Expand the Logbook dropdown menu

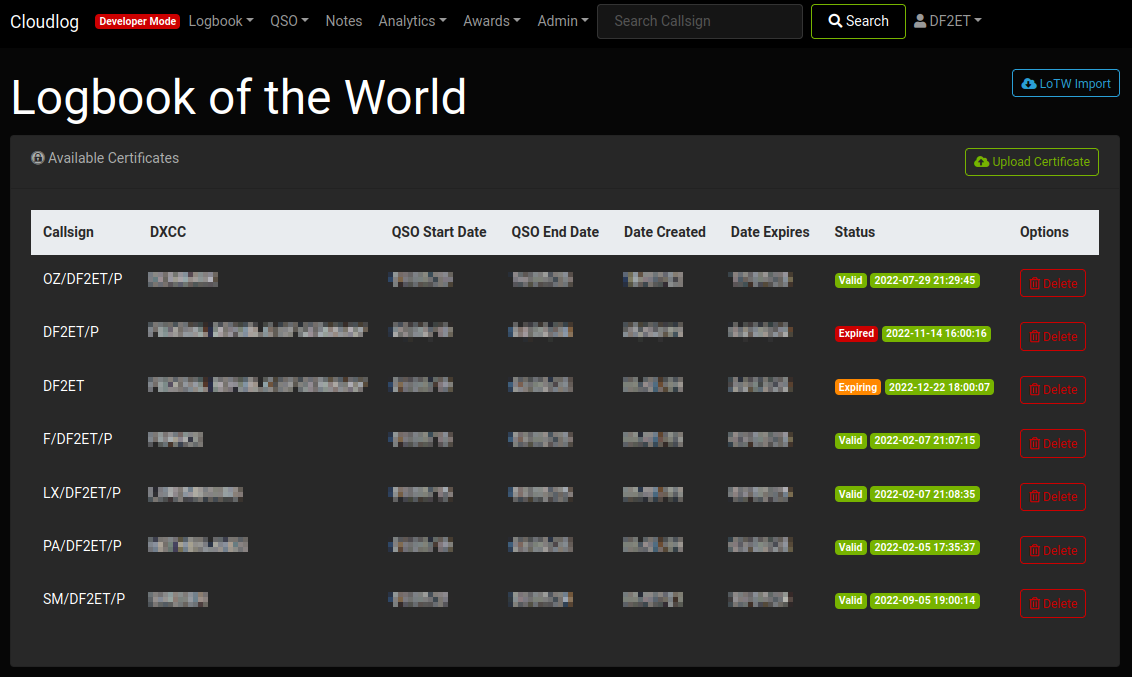point(221,21)
